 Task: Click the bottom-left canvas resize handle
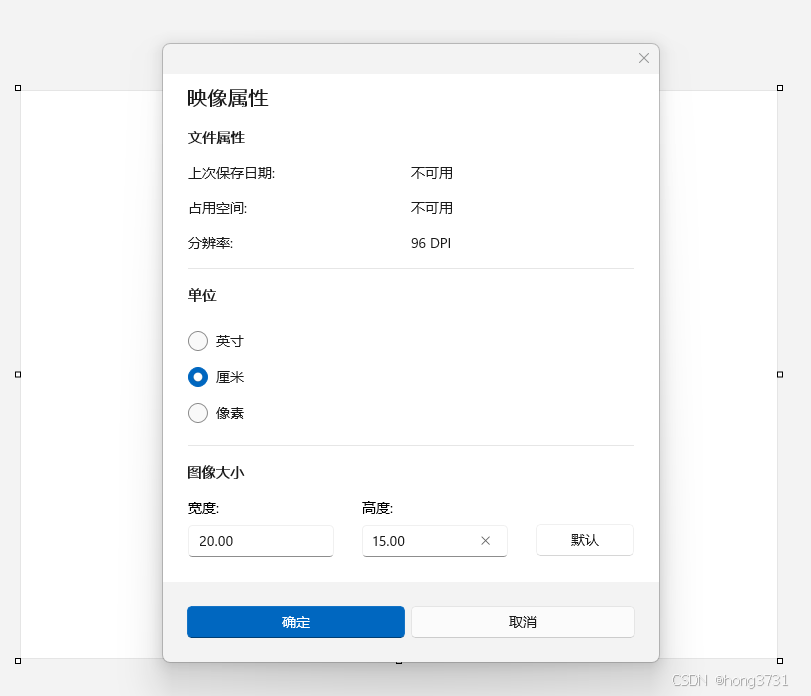(18, 661)
